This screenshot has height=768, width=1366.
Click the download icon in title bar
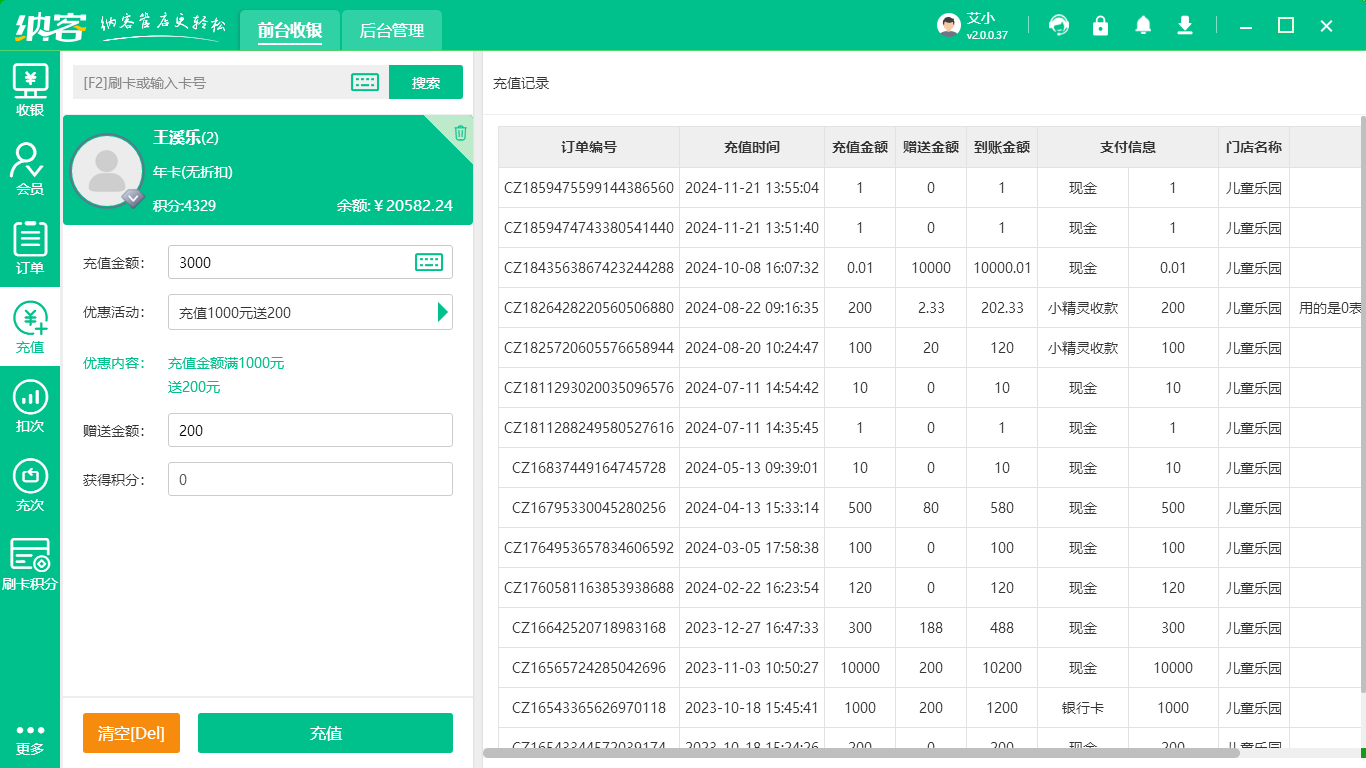1185,26
